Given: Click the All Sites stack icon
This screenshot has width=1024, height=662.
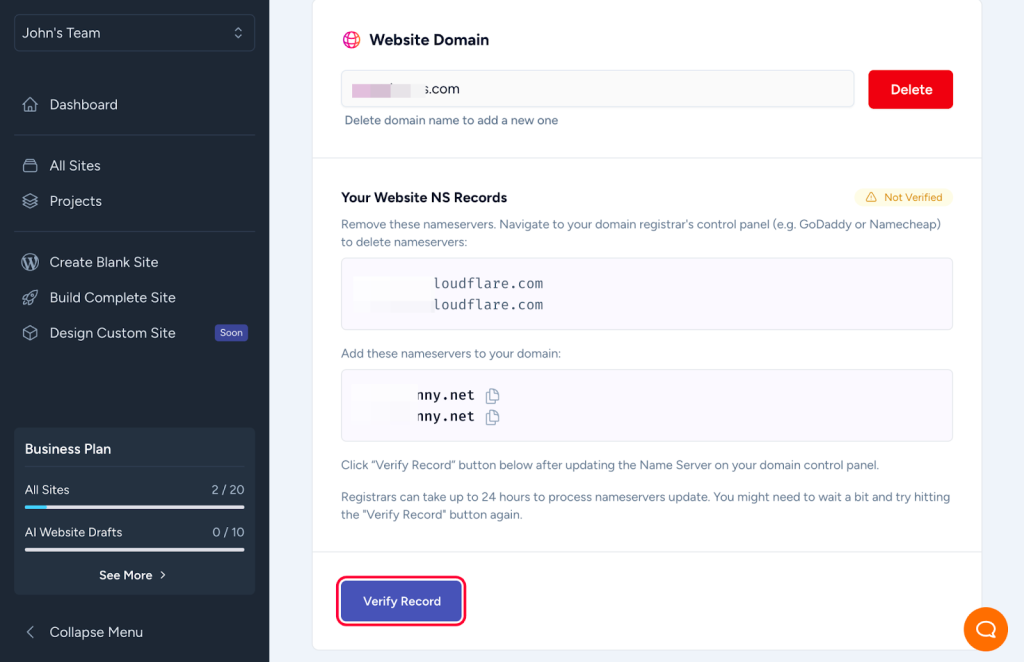Looking at the screenshot, I should pos(30,166).
